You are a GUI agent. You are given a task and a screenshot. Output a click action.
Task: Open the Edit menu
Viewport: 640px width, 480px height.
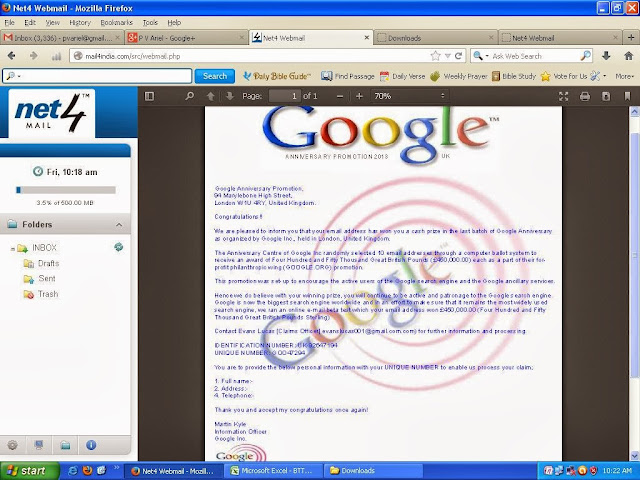pos(30,23)
